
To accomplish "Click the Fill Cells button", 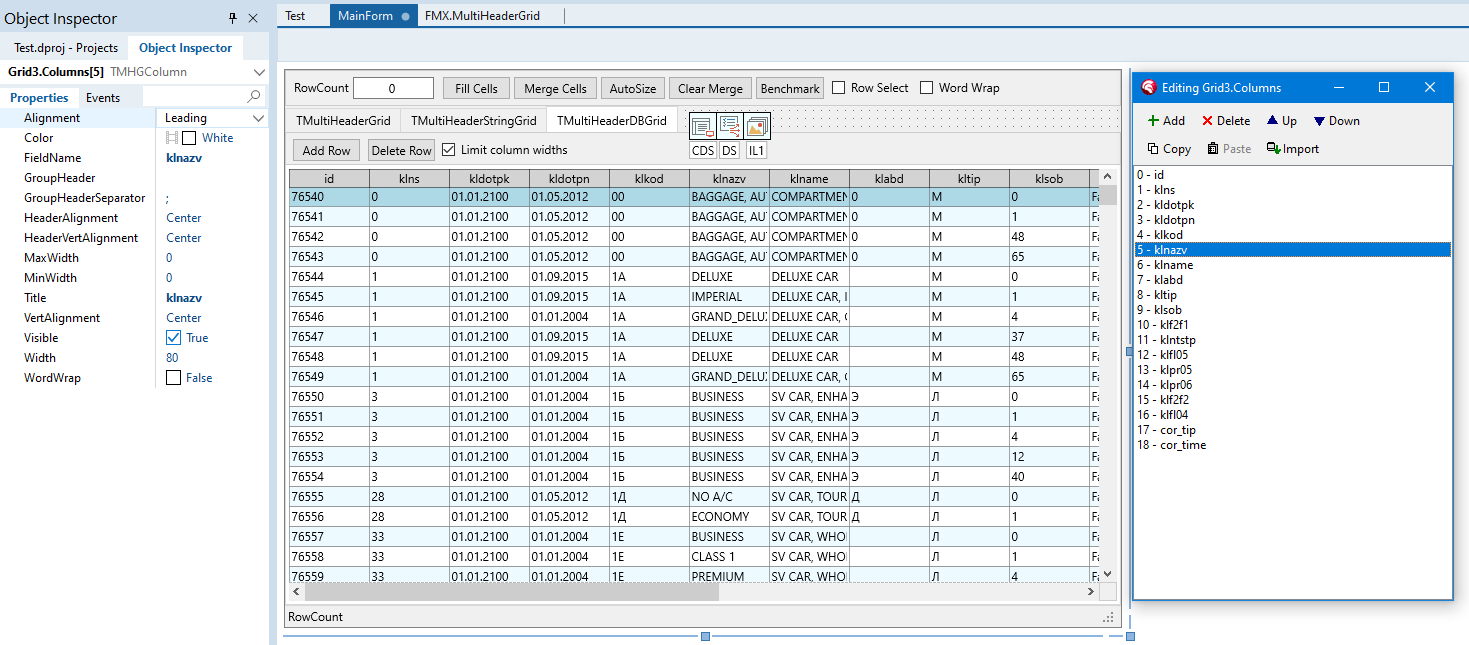I will tap(476, 89).
